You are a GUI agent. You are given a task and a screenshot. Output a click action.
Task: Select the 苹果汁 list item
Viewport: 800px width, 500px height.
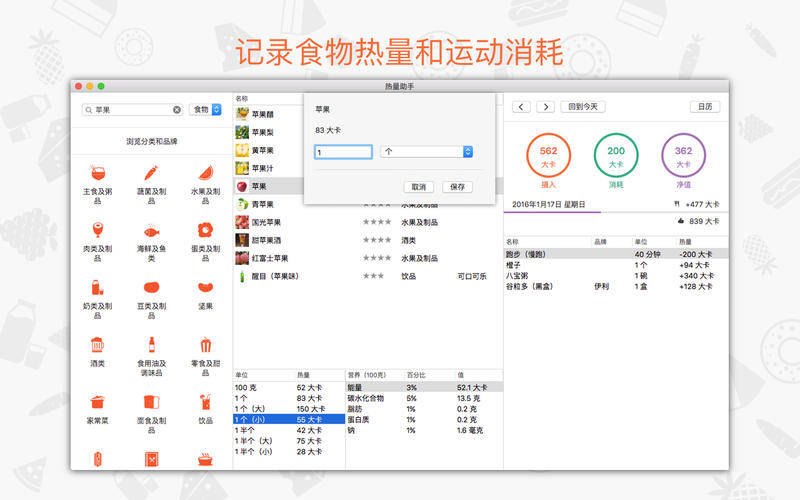pos(269,168)
